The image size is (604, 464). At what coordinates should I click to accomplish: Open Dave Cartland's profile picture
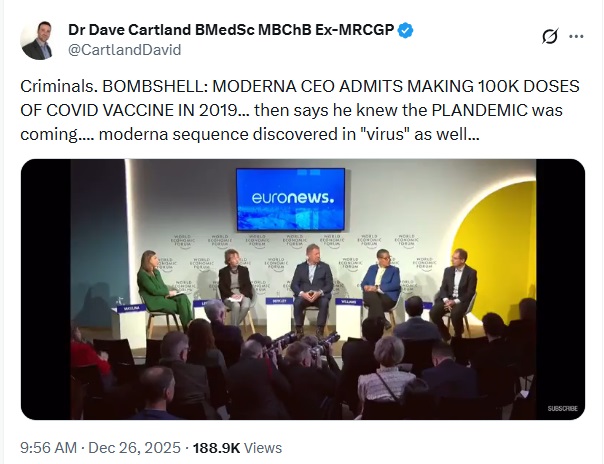coord(37,39)
